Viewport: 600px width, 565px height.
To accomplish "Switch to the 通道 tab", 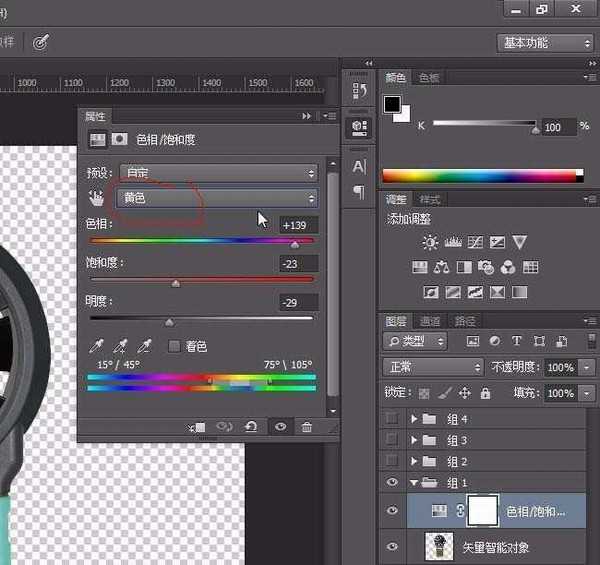I will click(x=431, y=321).
